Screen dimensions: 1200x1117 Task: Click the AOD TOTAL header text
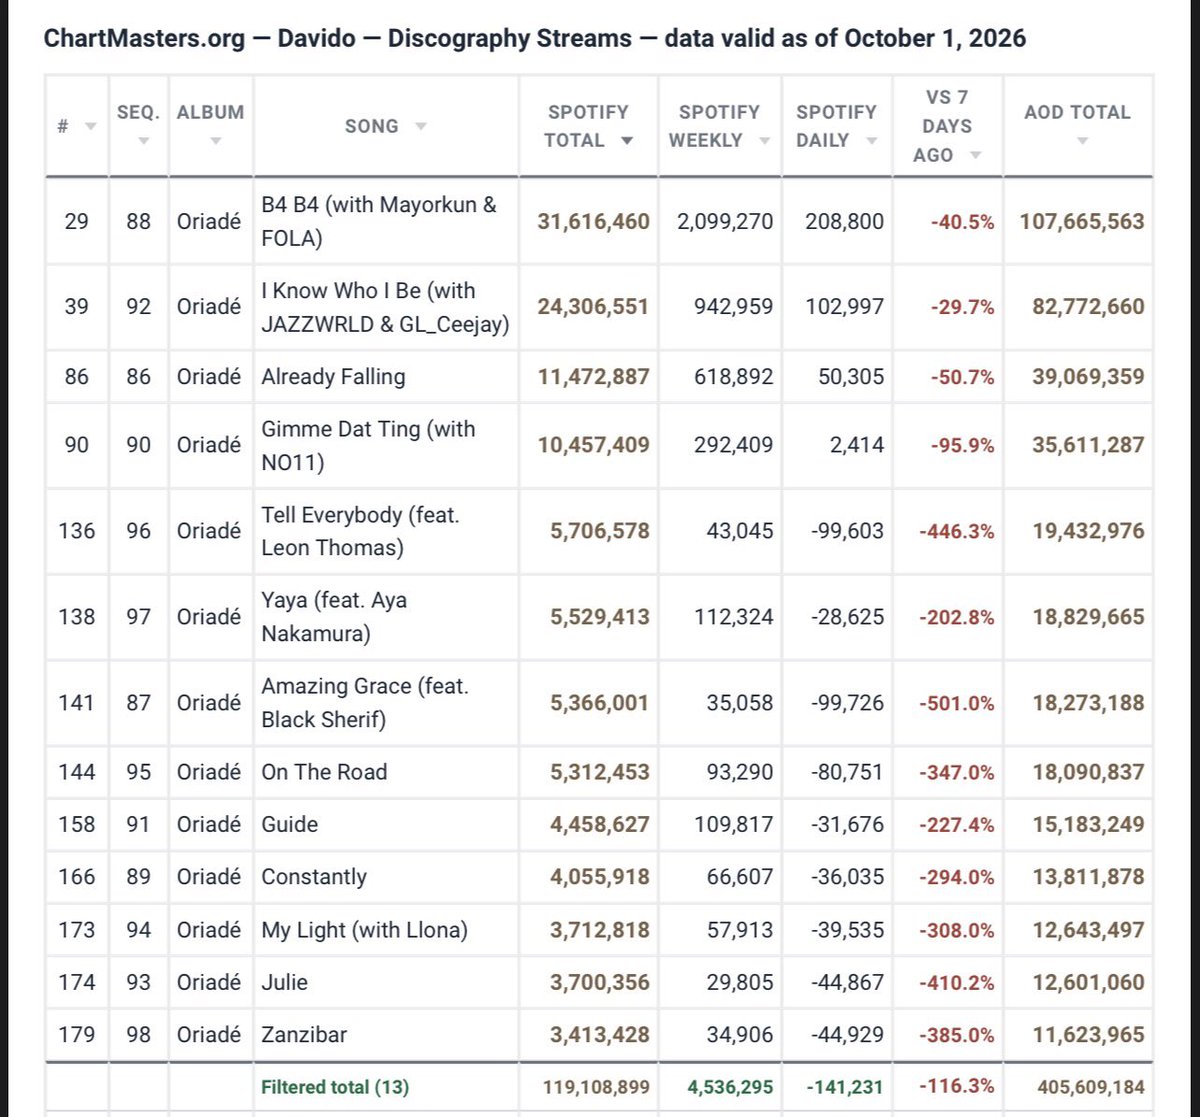click(x=1077, y=112)
